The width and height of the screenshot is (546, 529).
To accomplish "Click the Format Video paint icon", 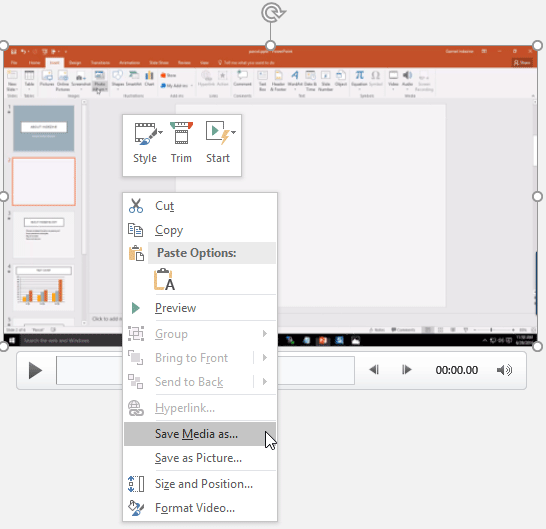I will 136,508.
